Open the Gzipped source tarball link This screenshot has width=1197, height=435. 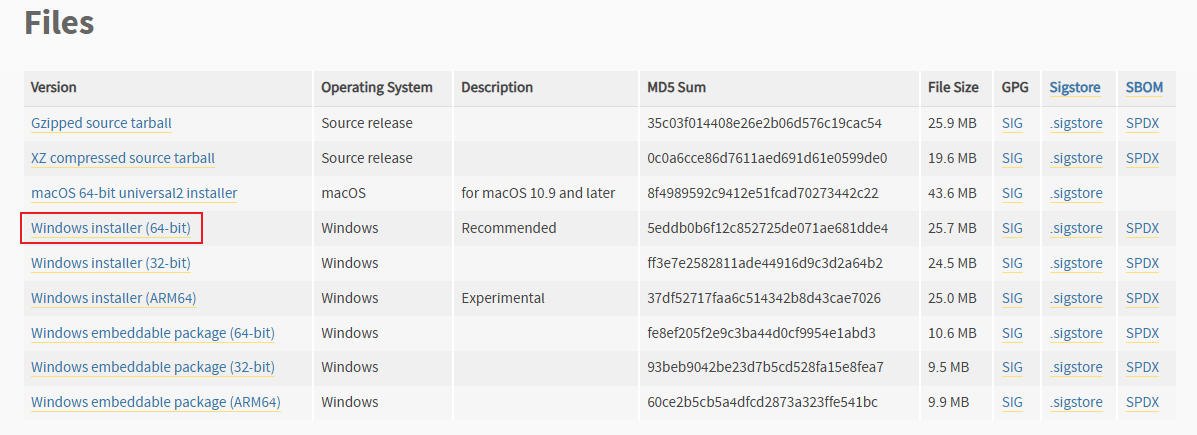pos(101,123)
